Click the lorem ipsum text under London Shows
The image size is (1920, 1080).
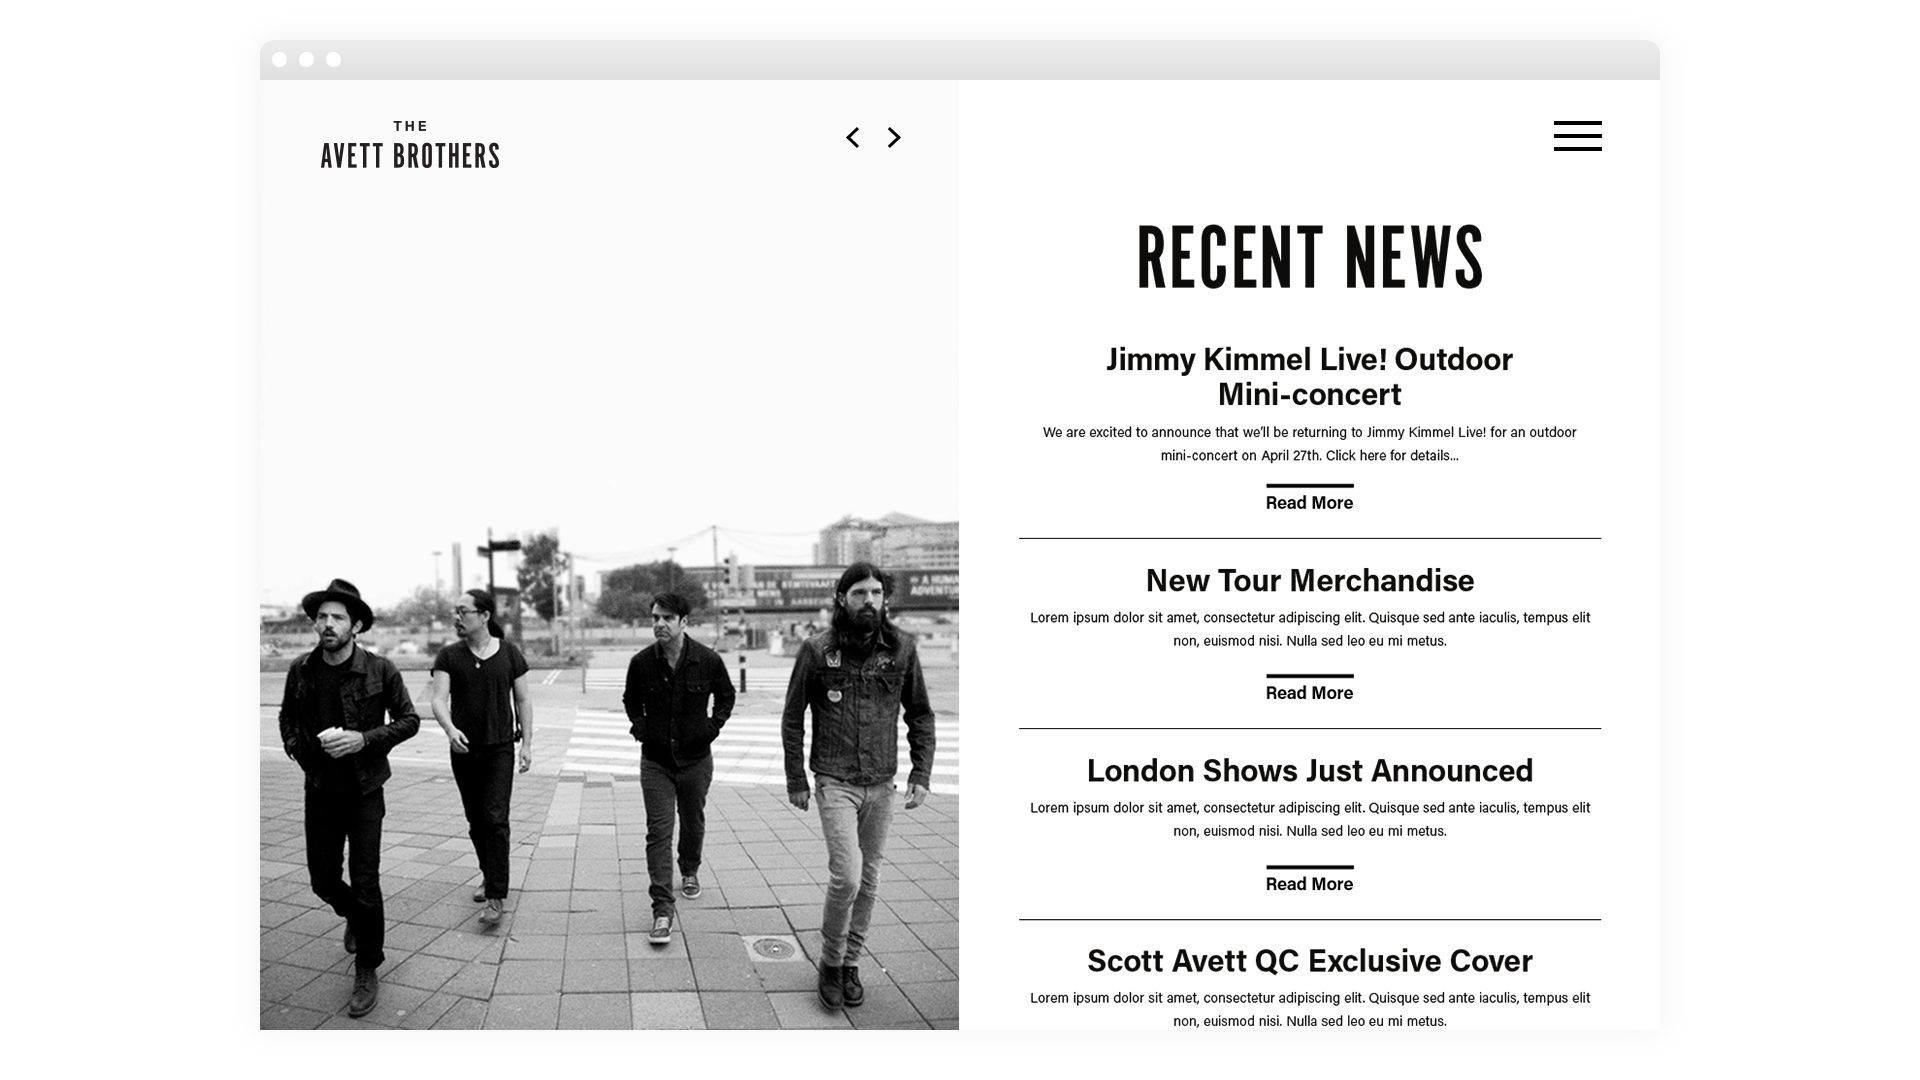[1309, 819]
